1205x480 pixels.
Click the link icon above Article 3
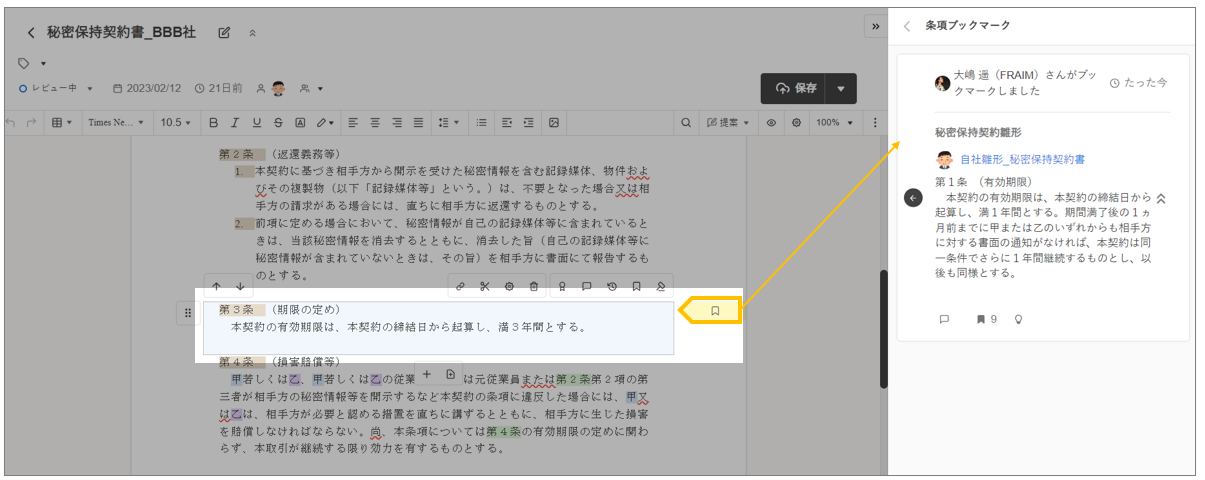(x=460, y=287)
